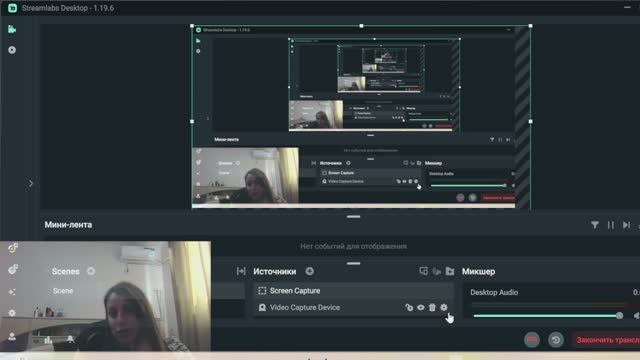Open settings cog in lower left sidebar
The height and width of the screenshot is (360, 640).
[x=12, y=313]
